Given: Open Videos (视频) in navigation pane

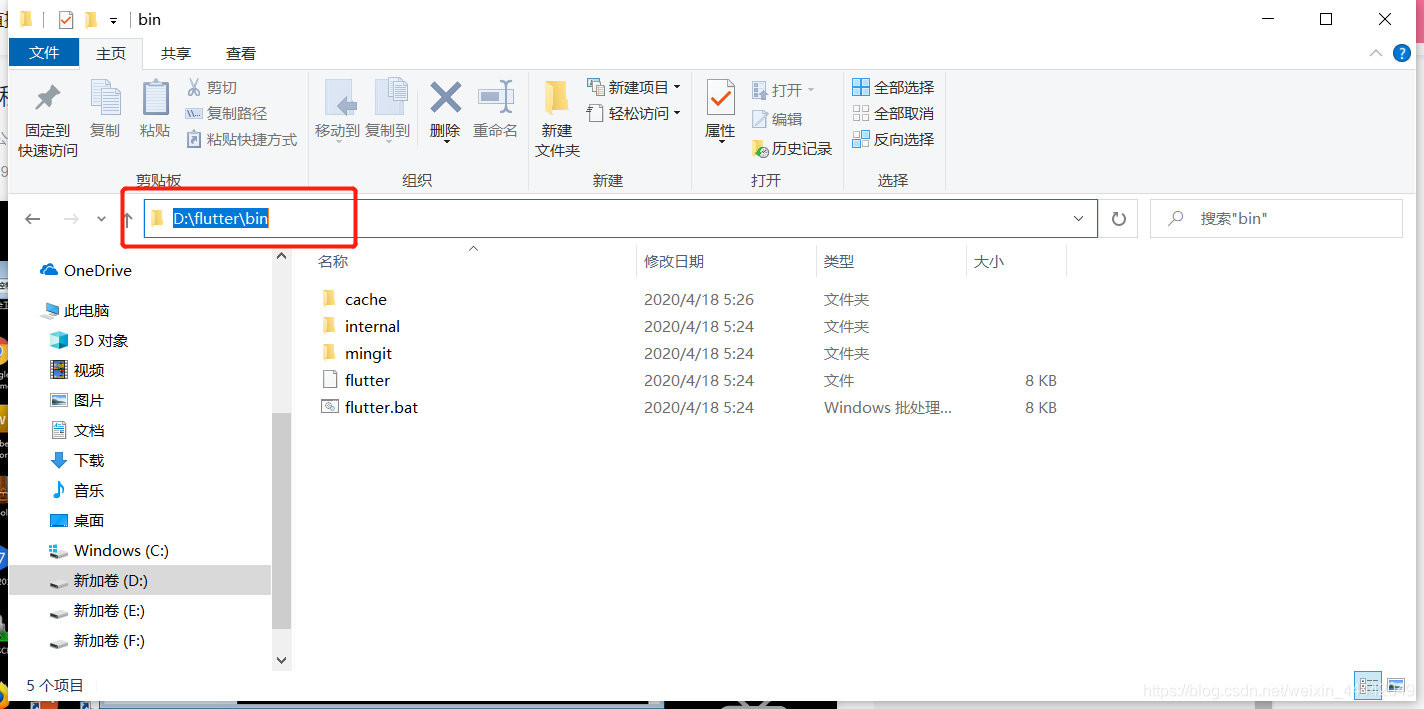Looking at the screenshot, I should tap(77, 370).
